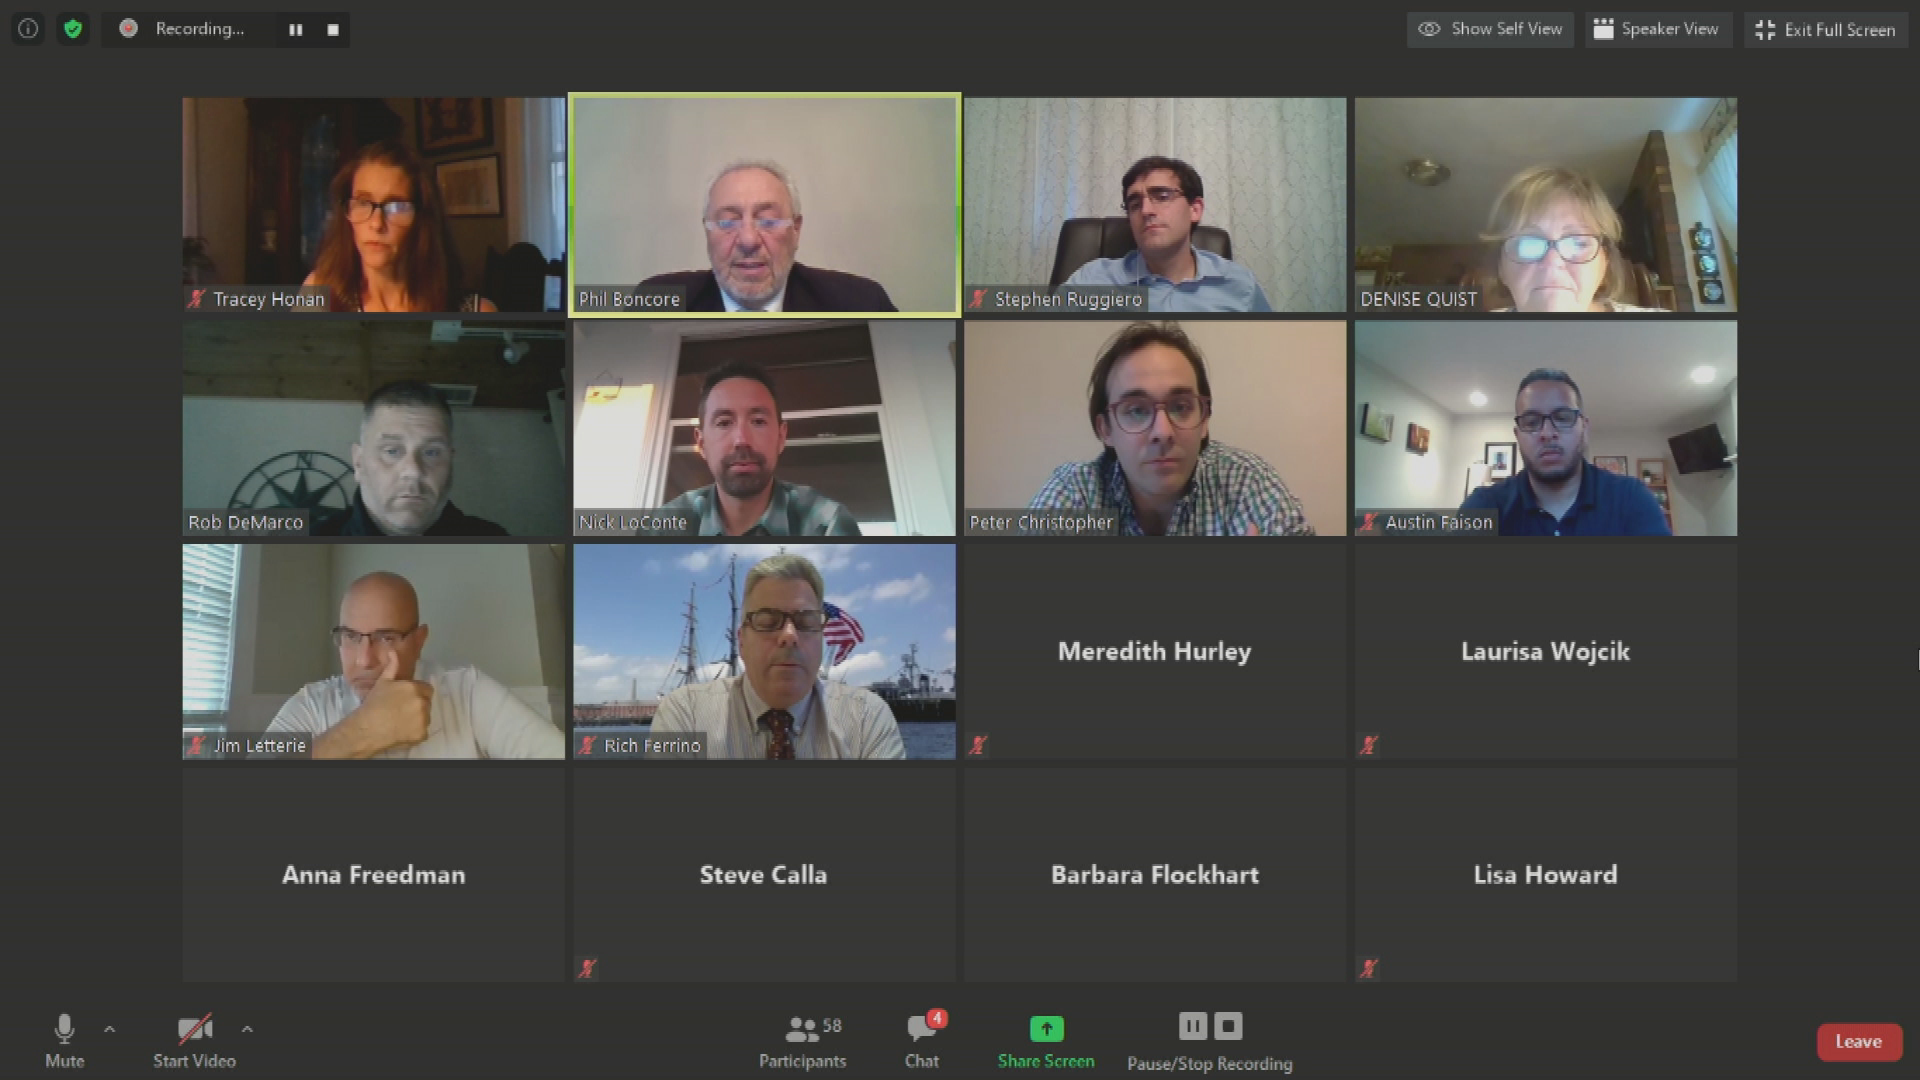This screenshot has width=1920, height=1080.
Task: Mute the microphone
Action: point(65,1041)
